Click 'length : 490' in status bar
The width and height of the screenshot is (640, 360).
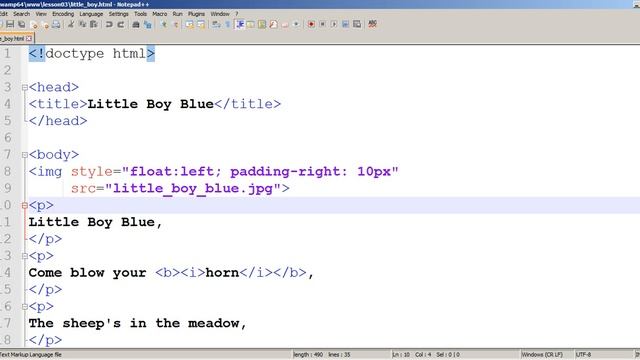[308, 355]
